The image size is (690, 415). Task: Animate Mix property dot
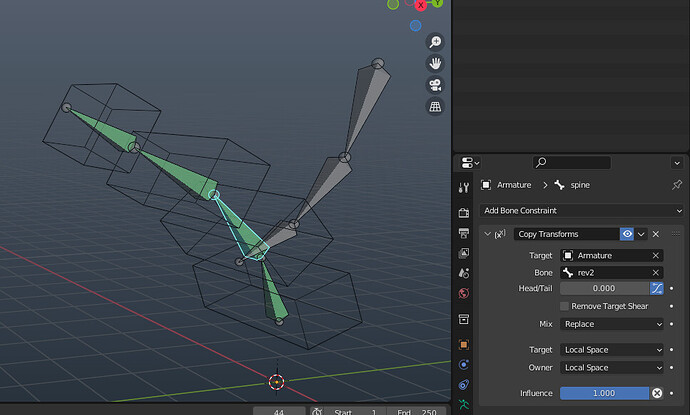pos(672,324)
